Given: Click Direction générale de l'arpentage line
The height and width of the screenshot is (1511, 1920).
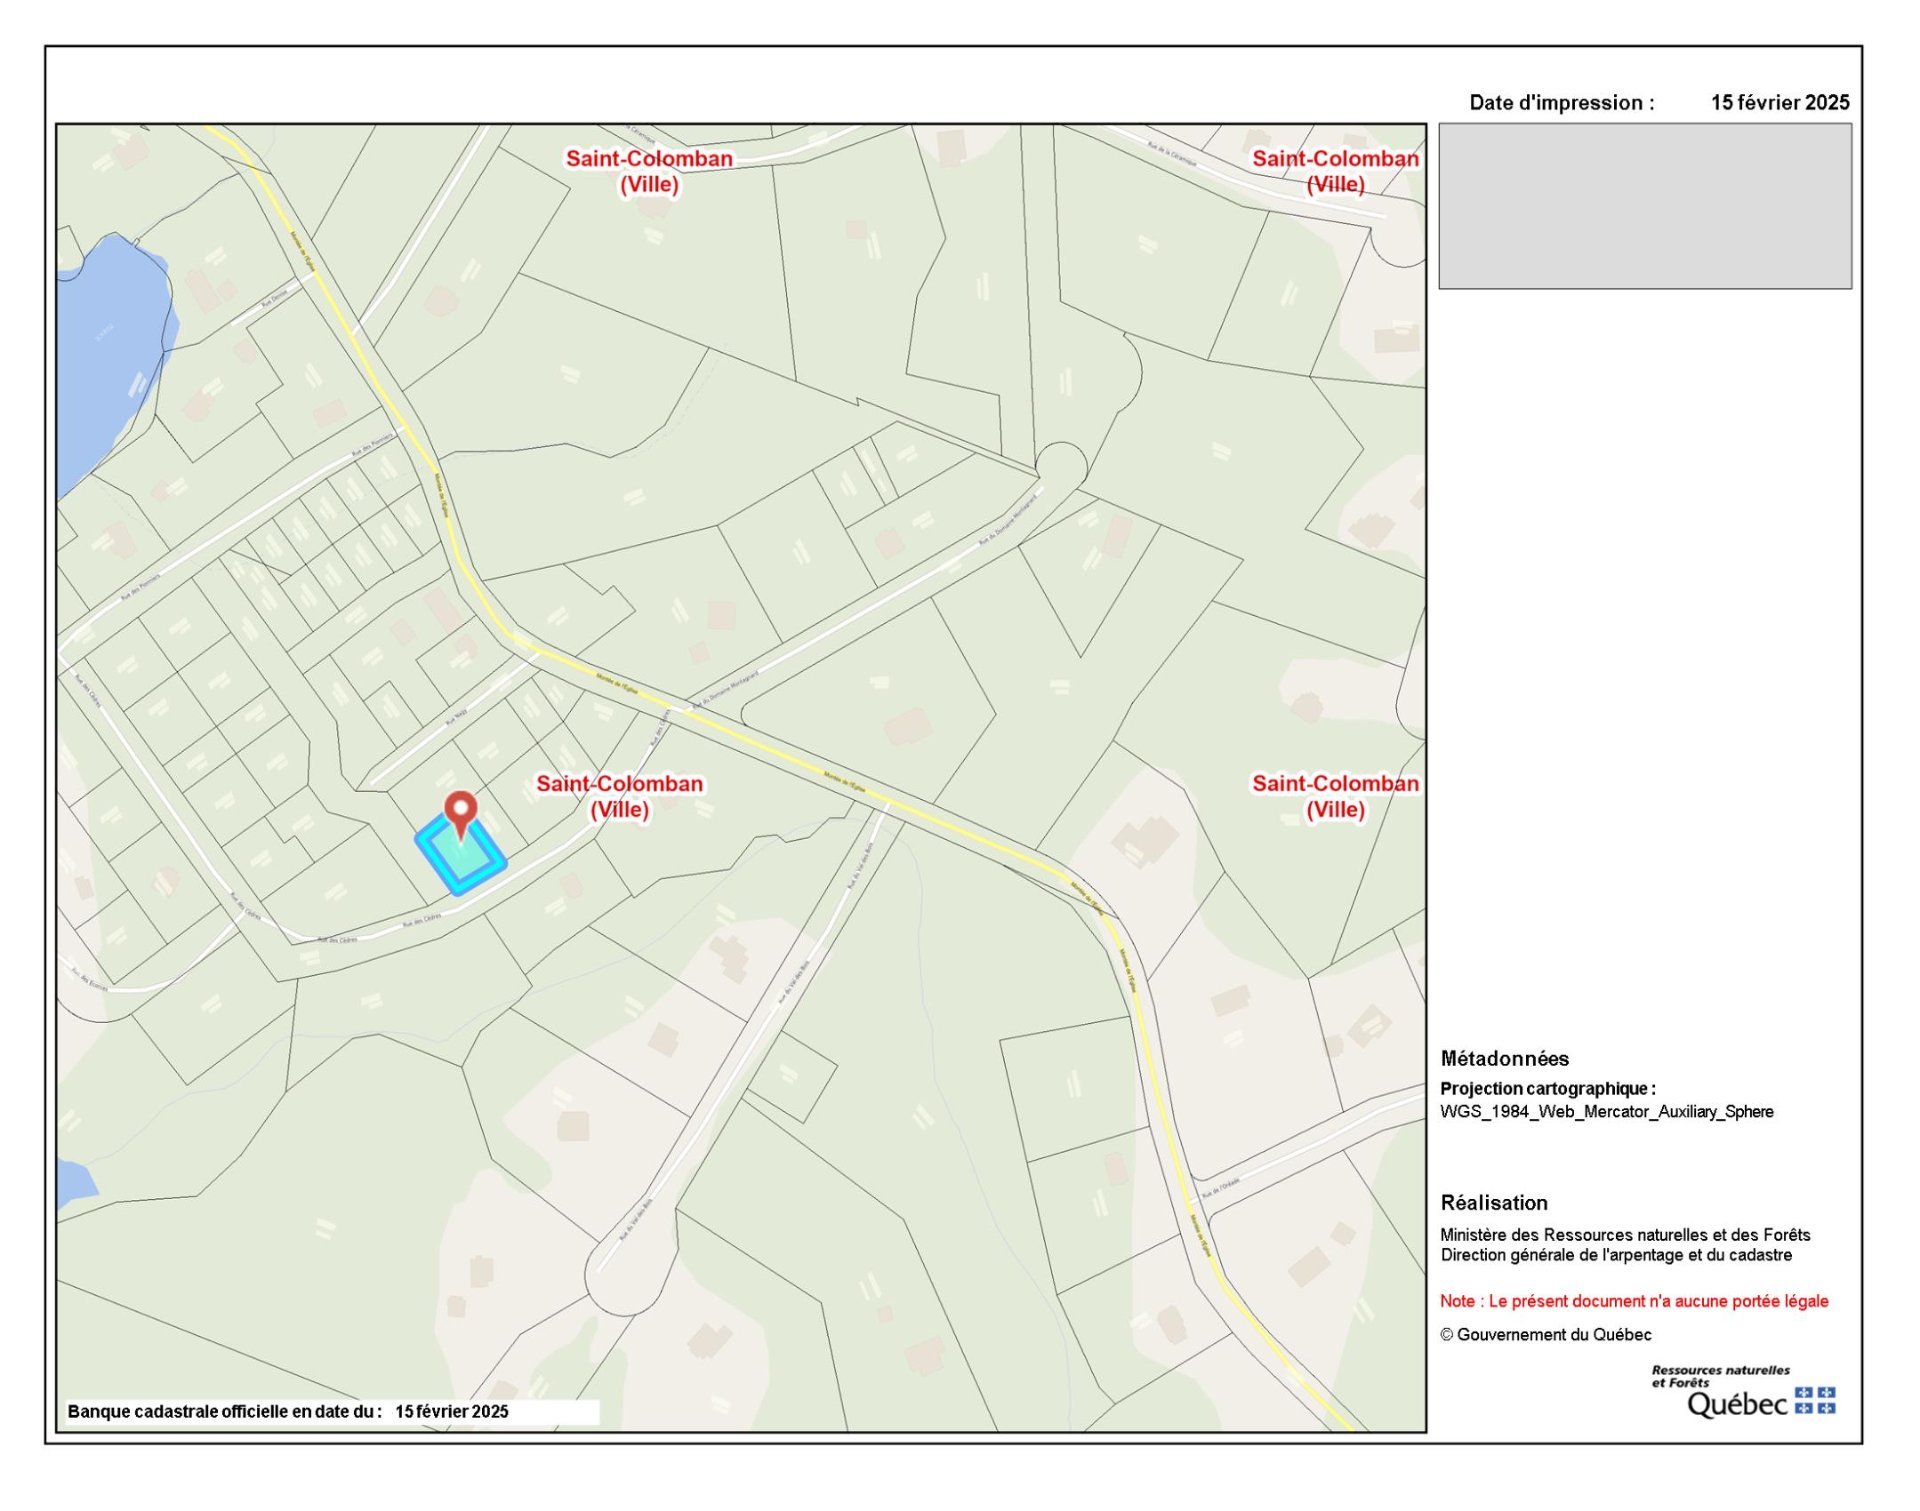Looking at the screenshot, I should coord(1615,1255).
